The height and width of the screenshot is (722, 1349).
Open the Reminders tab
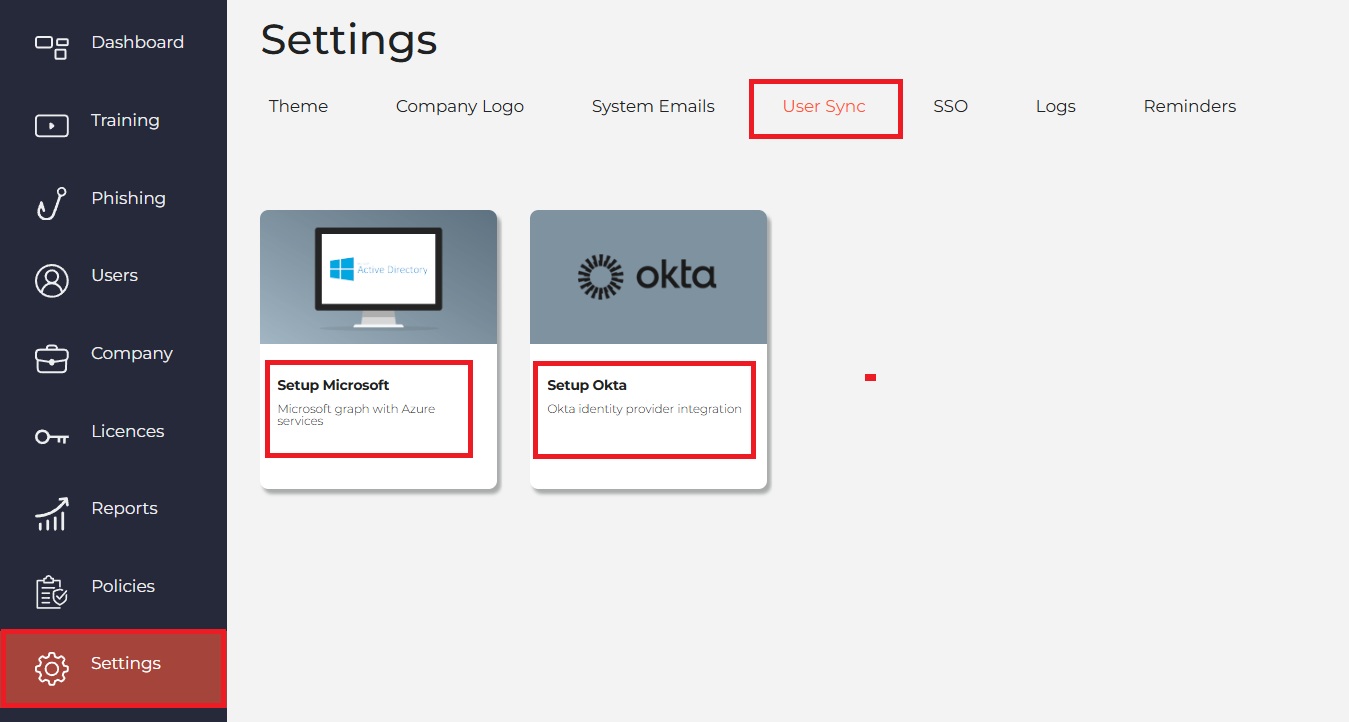click(1190, 106)
